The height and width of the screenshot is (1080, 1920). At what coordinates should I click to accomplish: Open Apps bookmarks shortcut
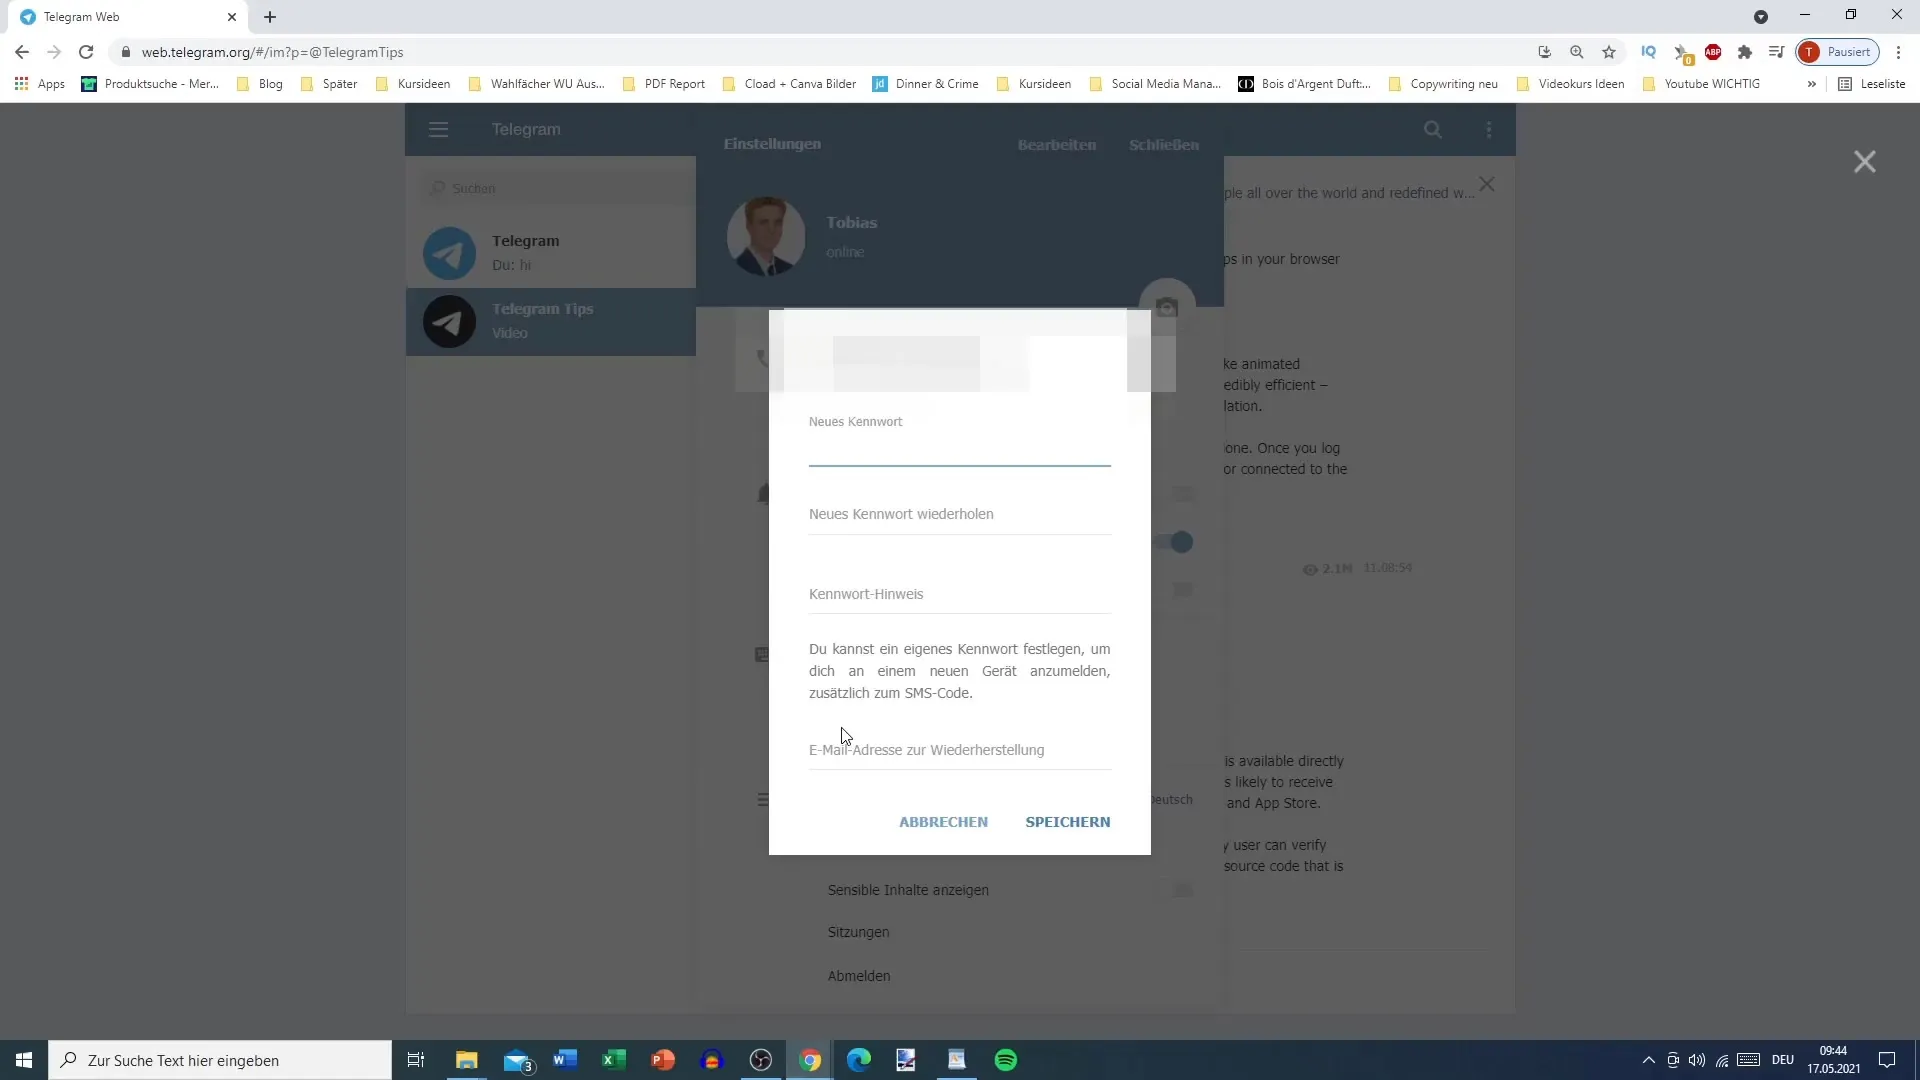[40, 84]
